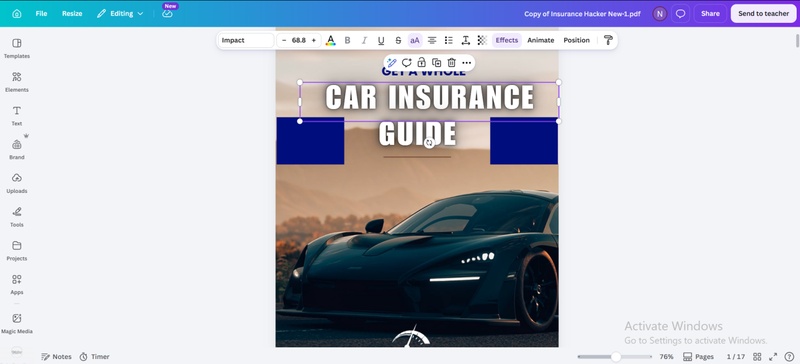
Task: Open letter and line spacing options
Action: (x=466, y=40)
